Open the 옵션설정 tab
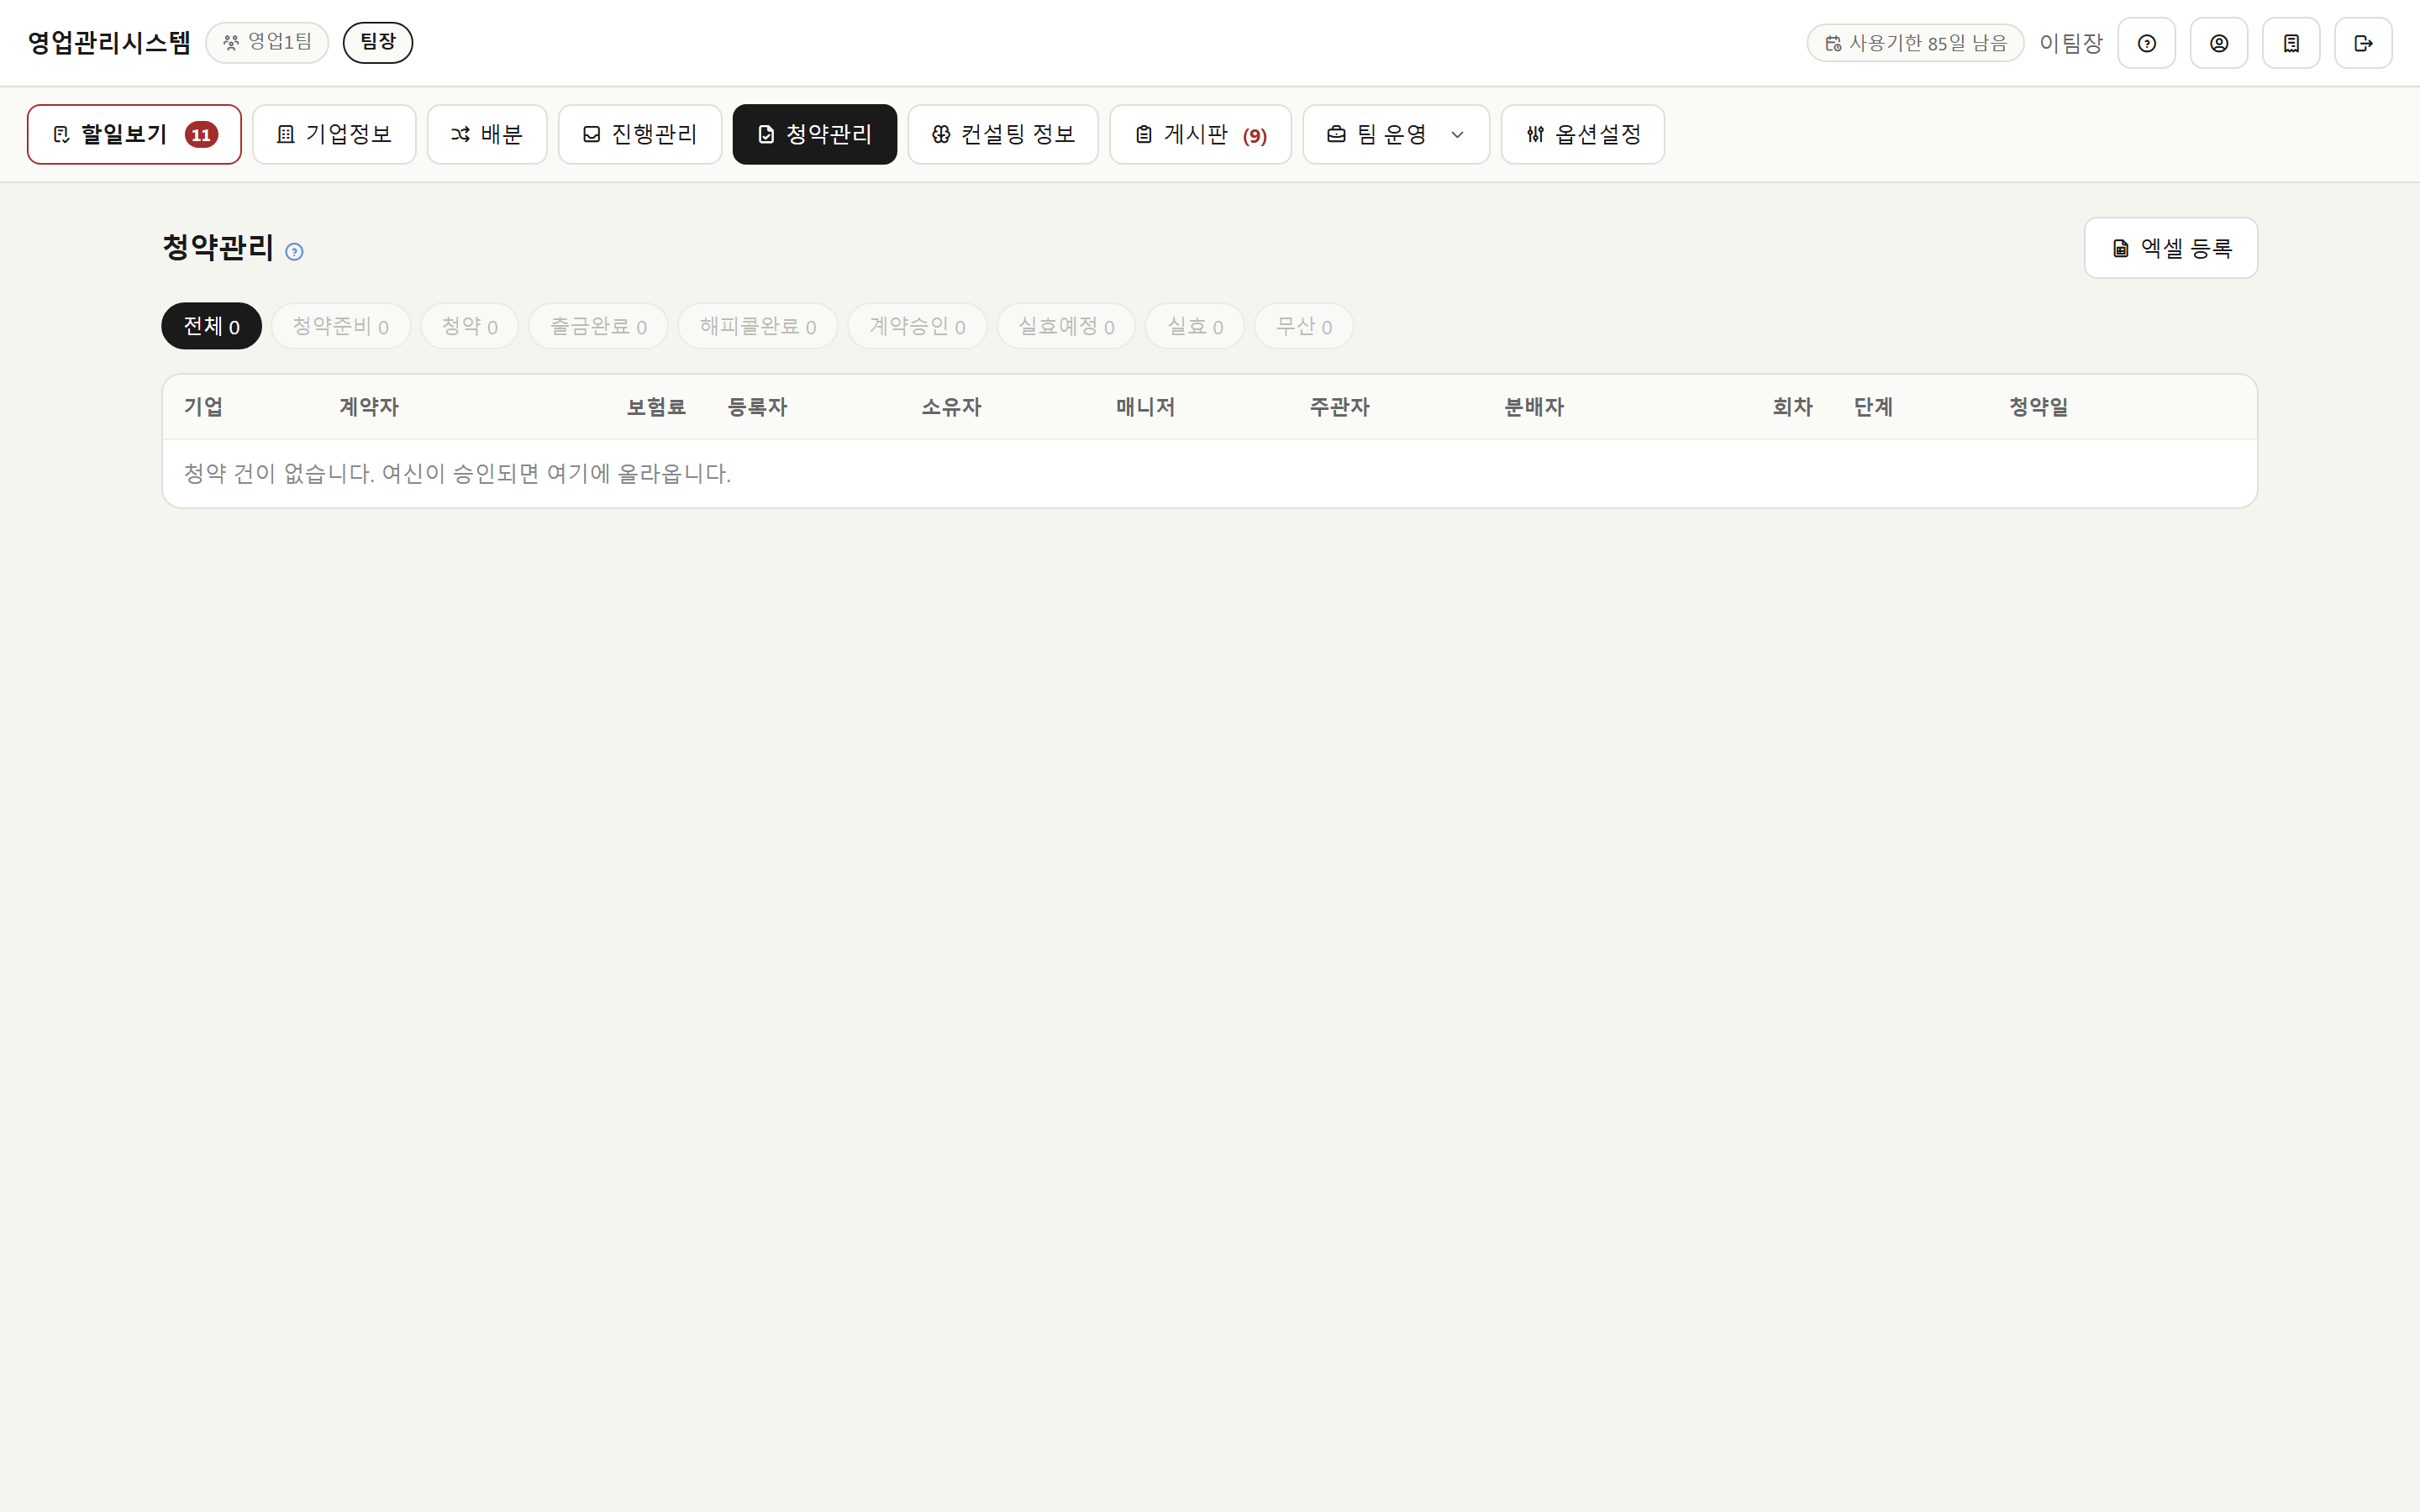This screenshot has height=1512, width=2420. [1583, 134]
